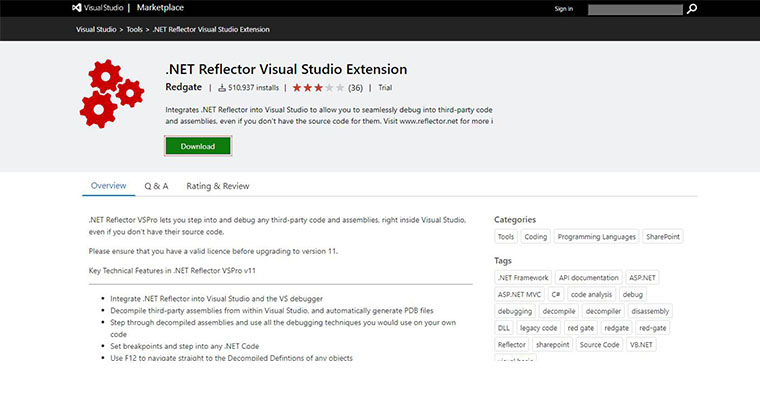Click the decompiler tag
This screenshot has height=400, width=760.
click(x=603, y=311)
